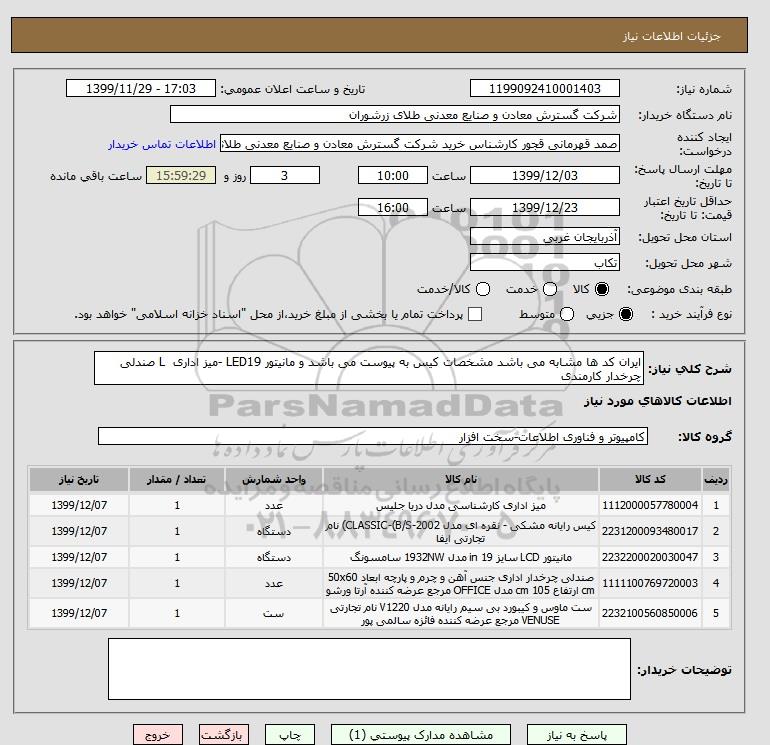Click the مانیتور LCD 1932NW item name
This screenshot has width=770, height=745.
click(461, 557)
